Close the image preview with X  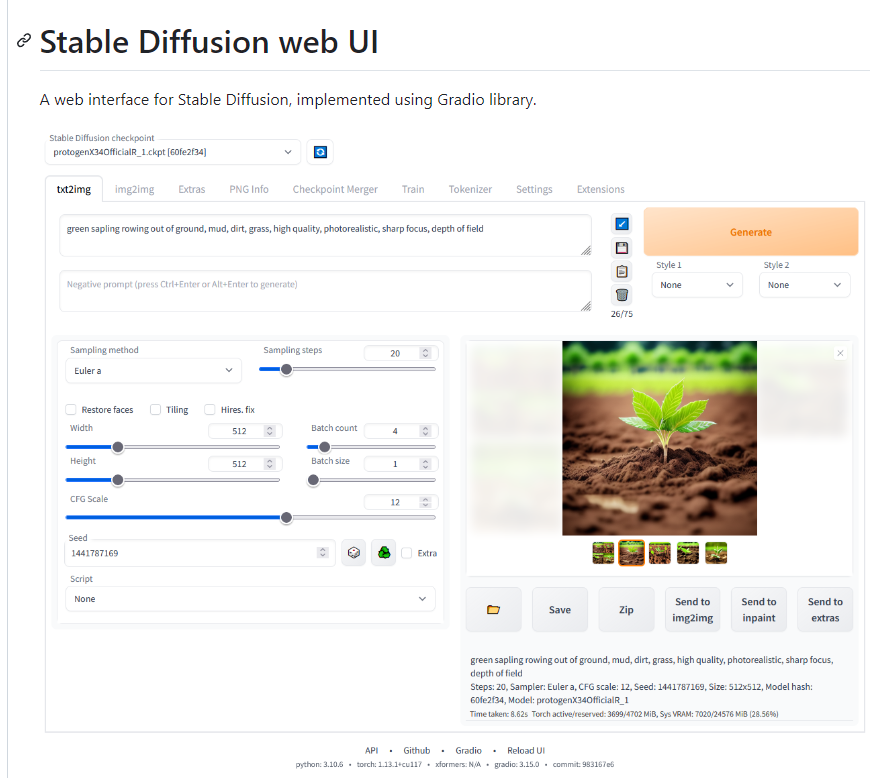[840, 353]
